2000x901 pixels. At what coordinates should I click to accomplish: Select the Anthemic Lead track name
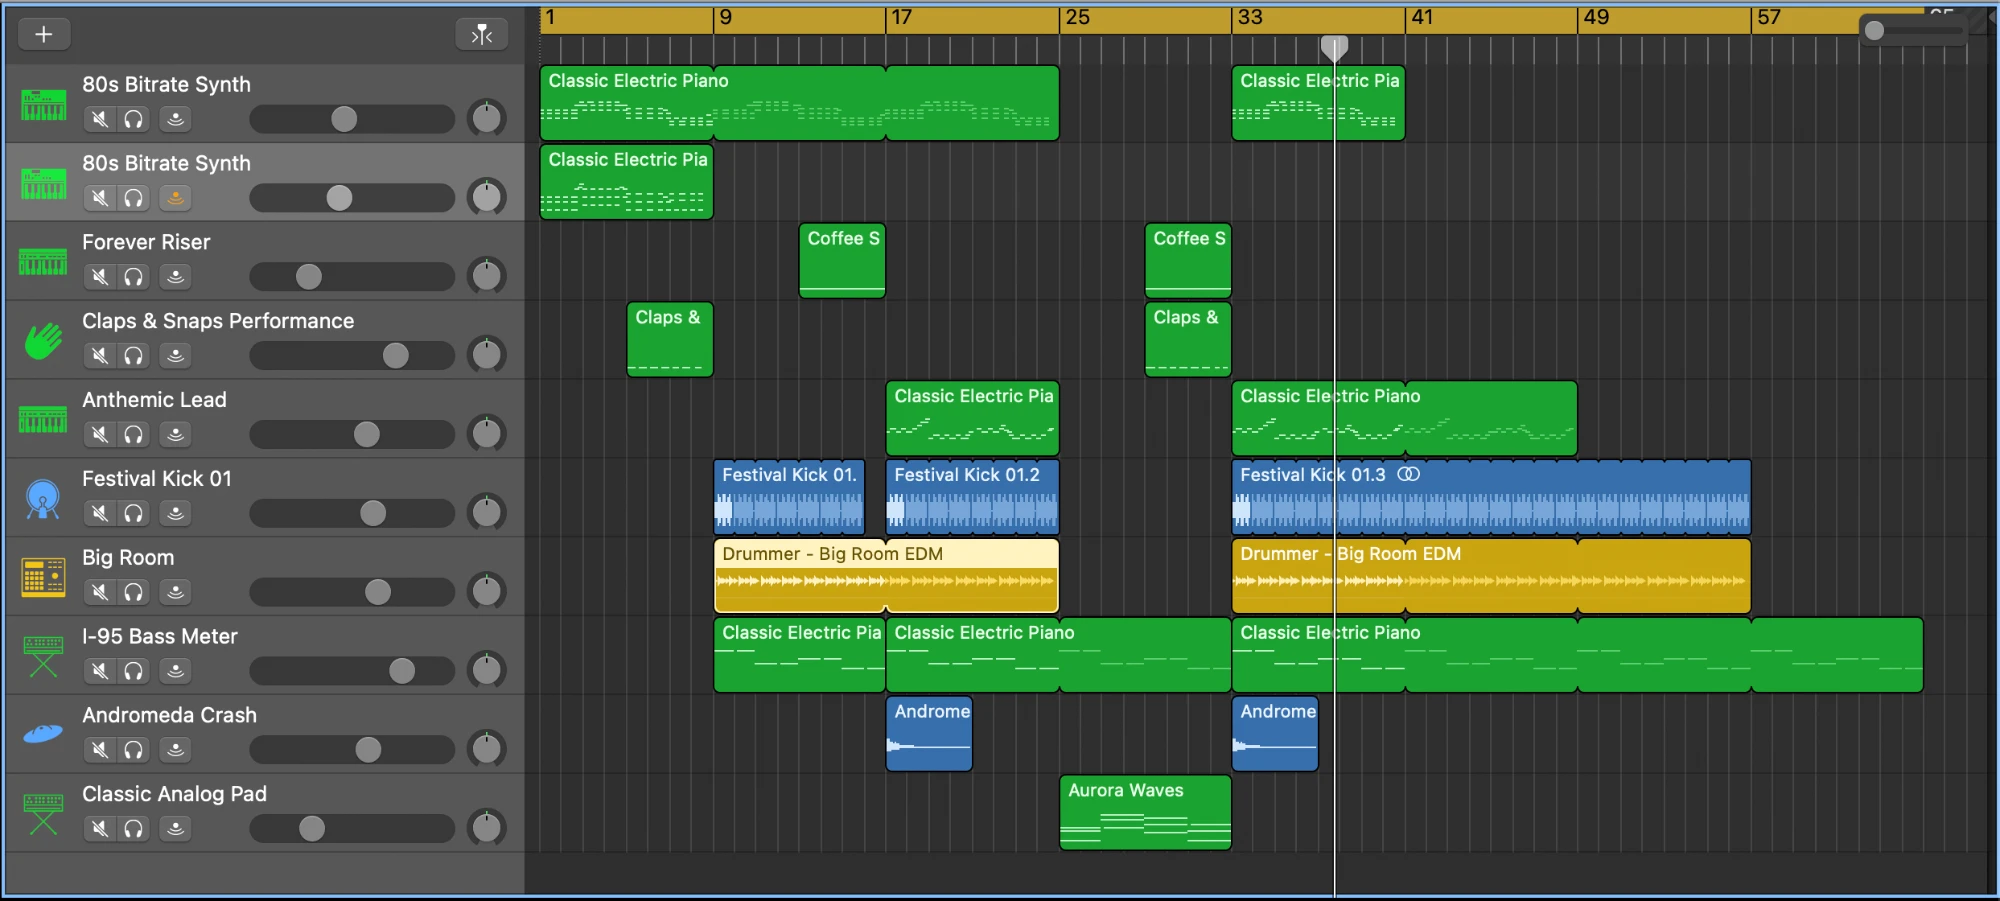pos(154,400)
